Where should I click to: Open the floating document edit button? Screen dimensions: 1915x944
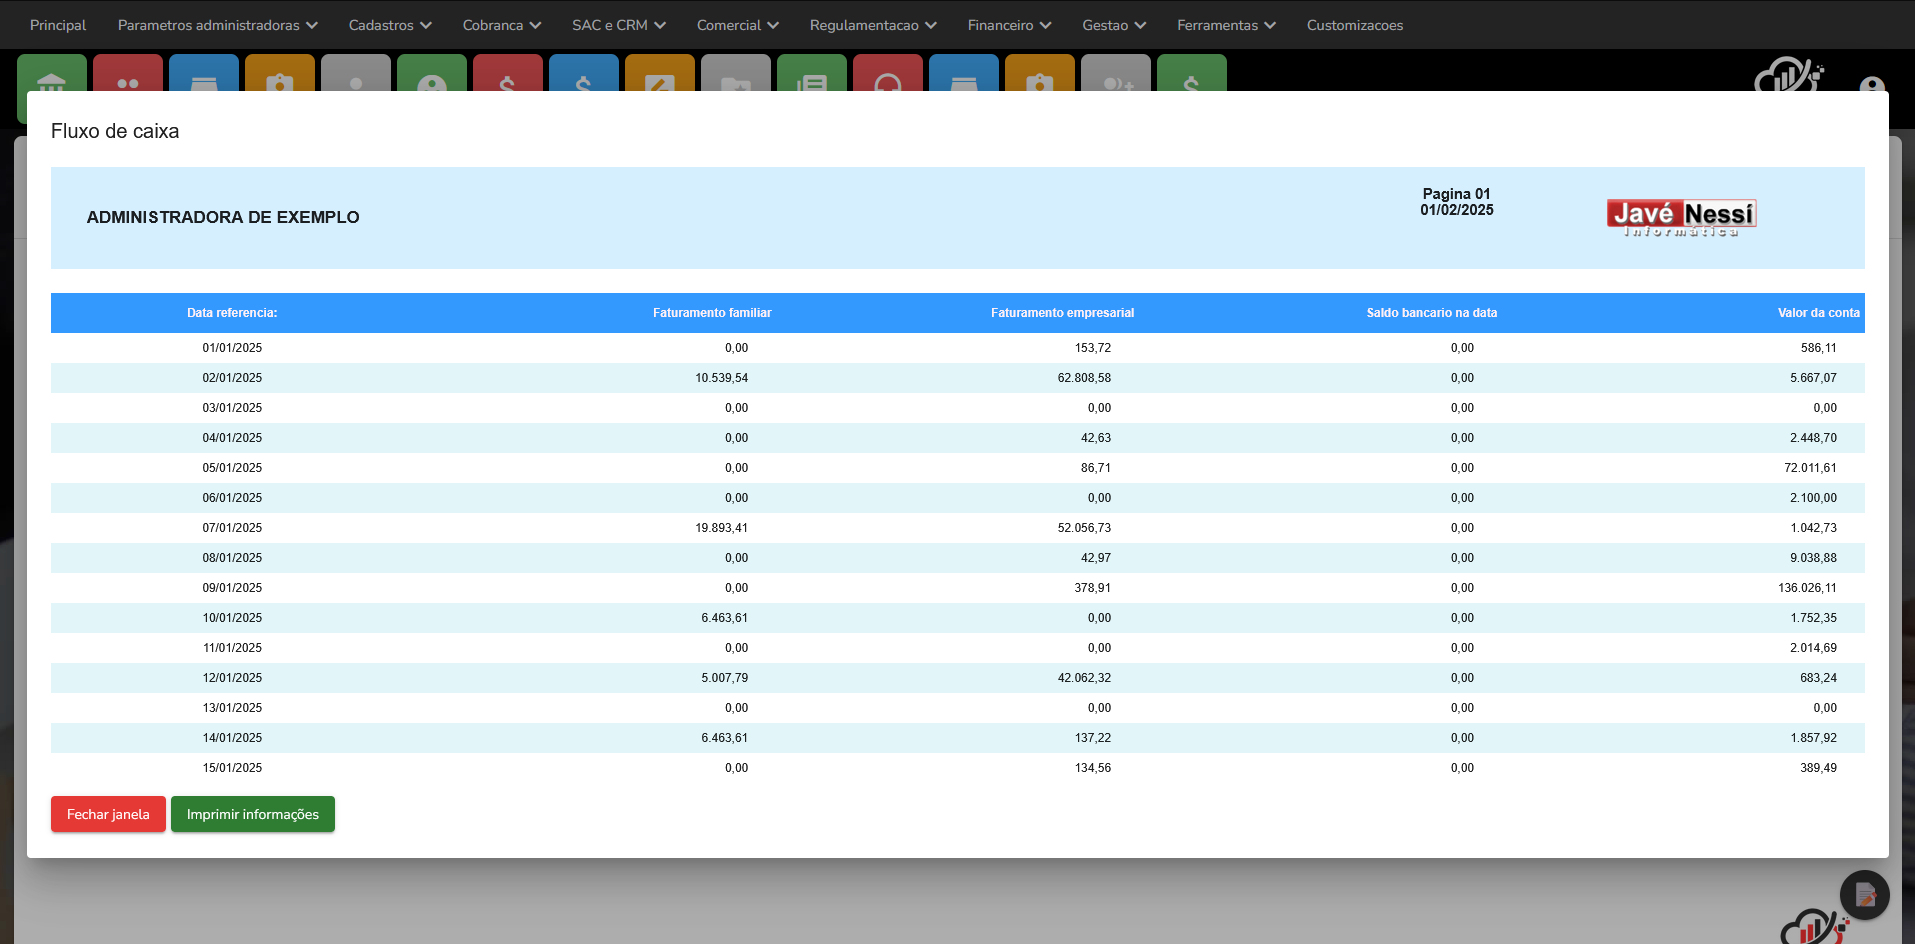[1864, 895]
